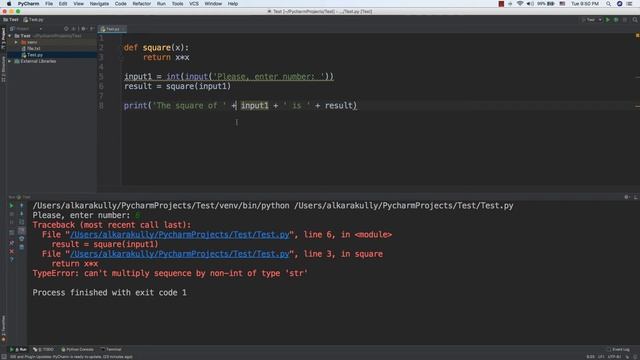Stop the process in Run panel
The width and height of the screenshot is (640, 360).
pyautogui.click(x=11, y=214)
